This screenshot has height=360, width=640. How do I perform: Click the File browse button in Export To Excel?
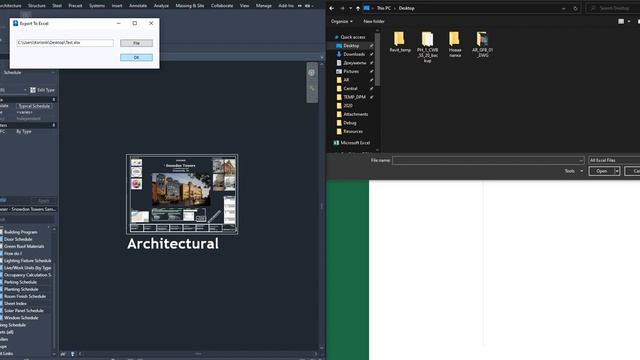pos(136,43)
